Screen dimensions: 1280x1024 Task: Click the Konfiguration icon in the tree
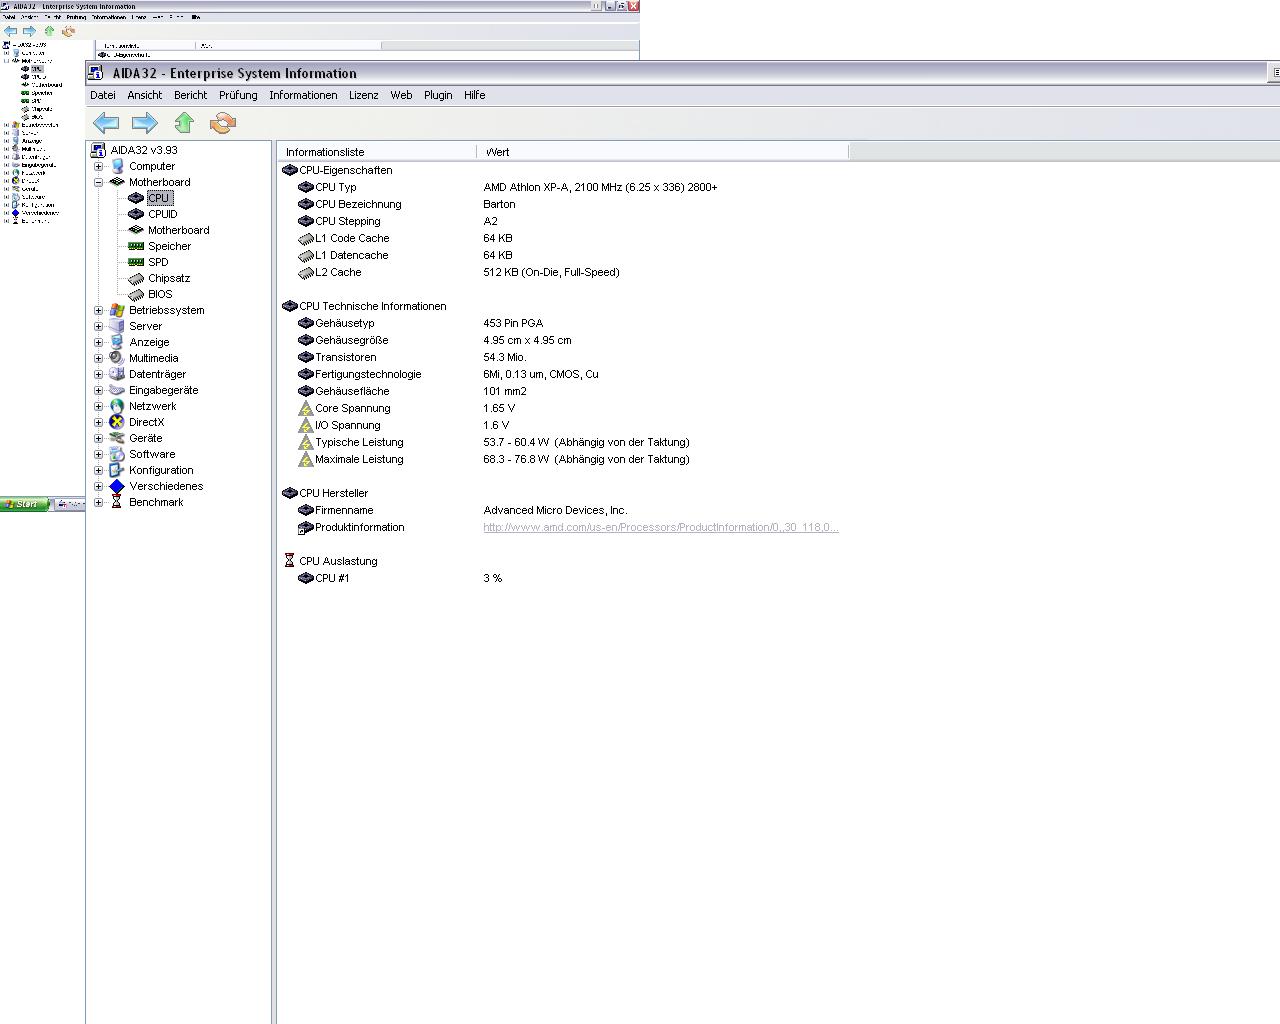117,470
